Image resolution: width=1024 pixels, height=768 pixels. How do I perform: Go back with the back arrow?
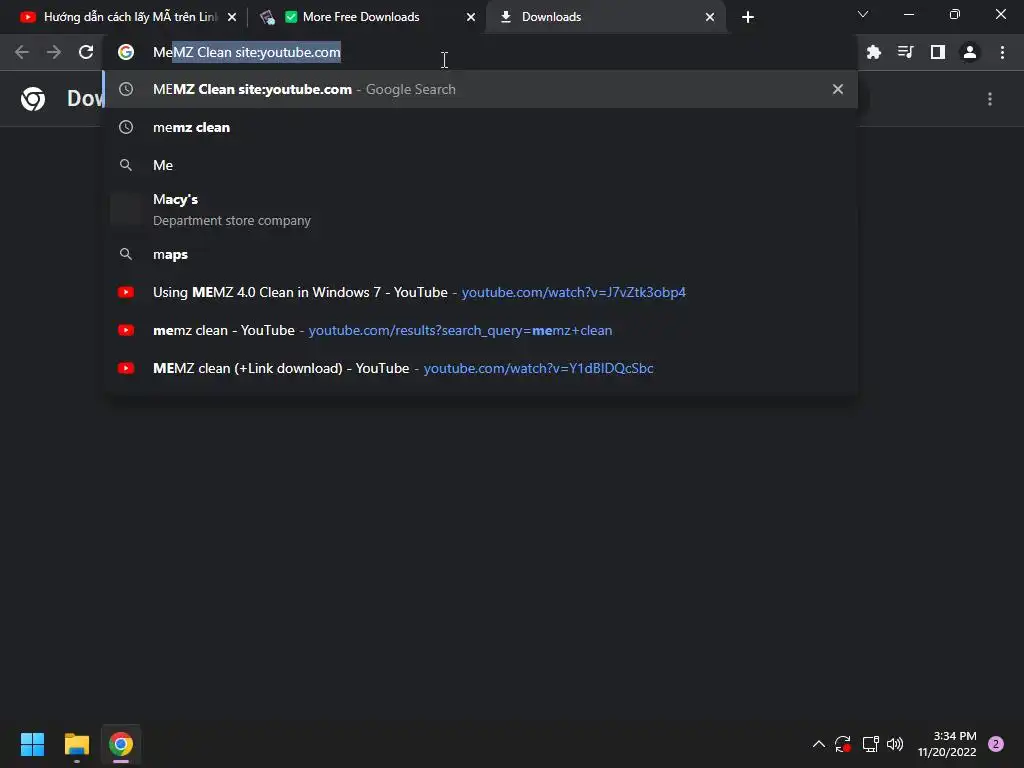tap(22, 52)
